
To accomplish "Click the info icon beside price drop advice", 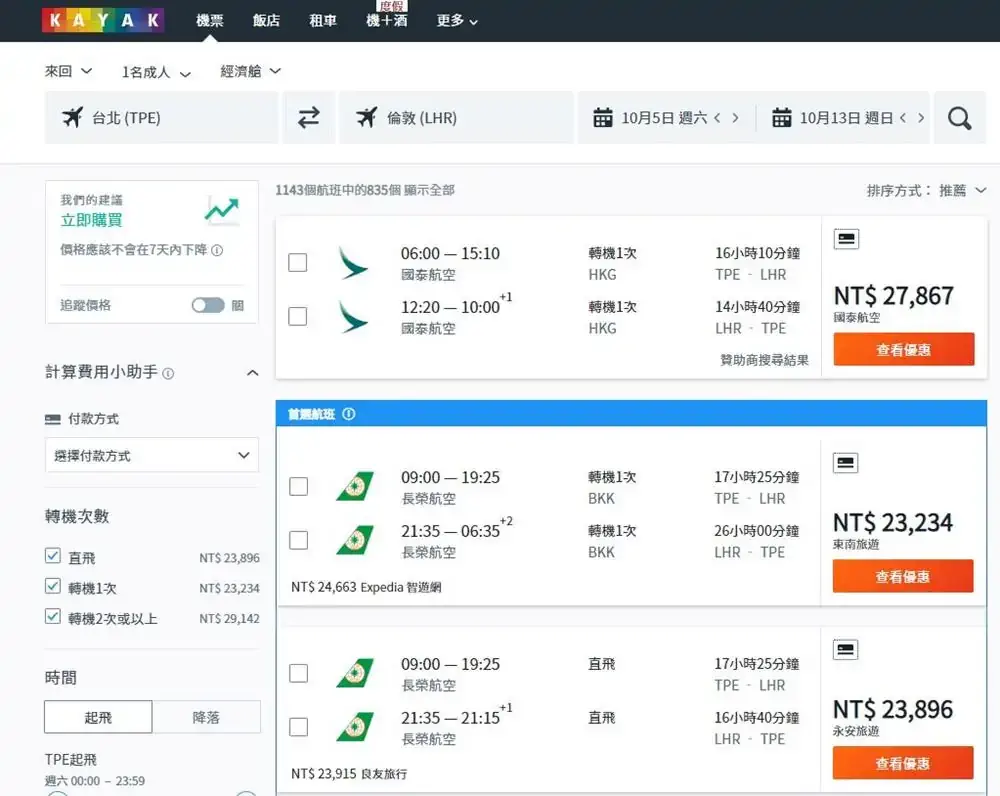I will (x=217, y=250).
